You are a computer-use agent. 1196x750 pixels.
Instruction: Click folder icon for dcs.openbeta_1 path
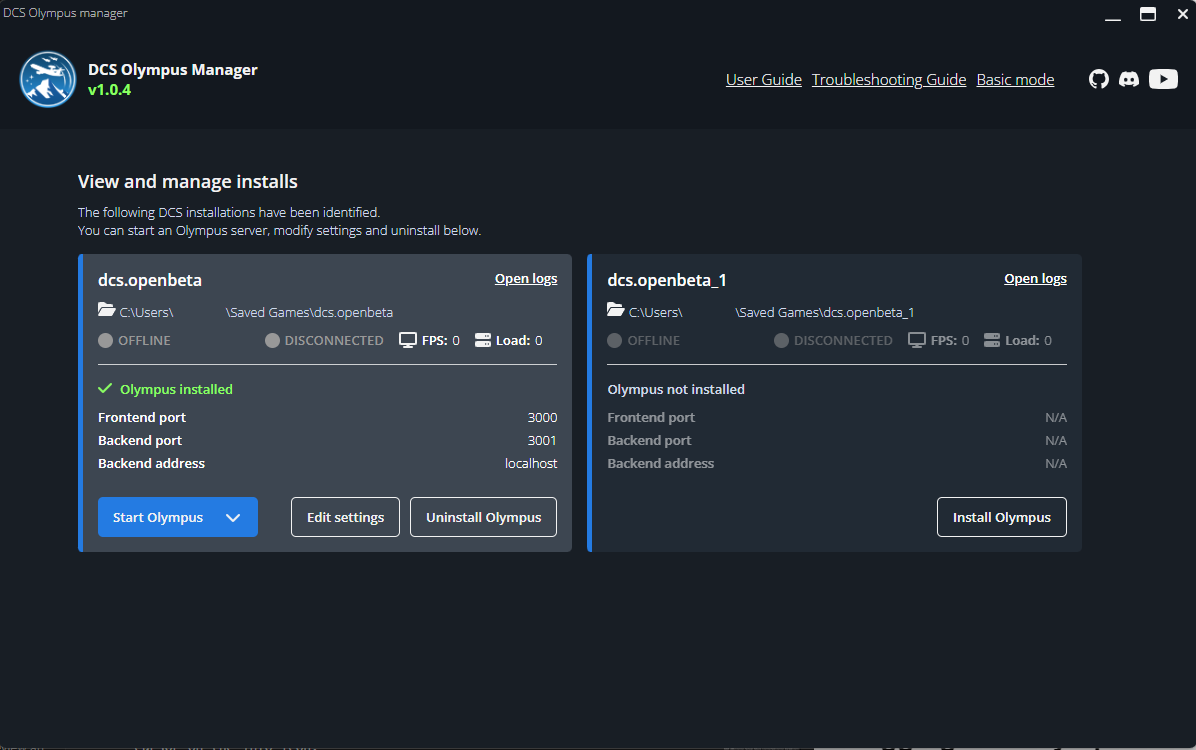click(616, 311)
